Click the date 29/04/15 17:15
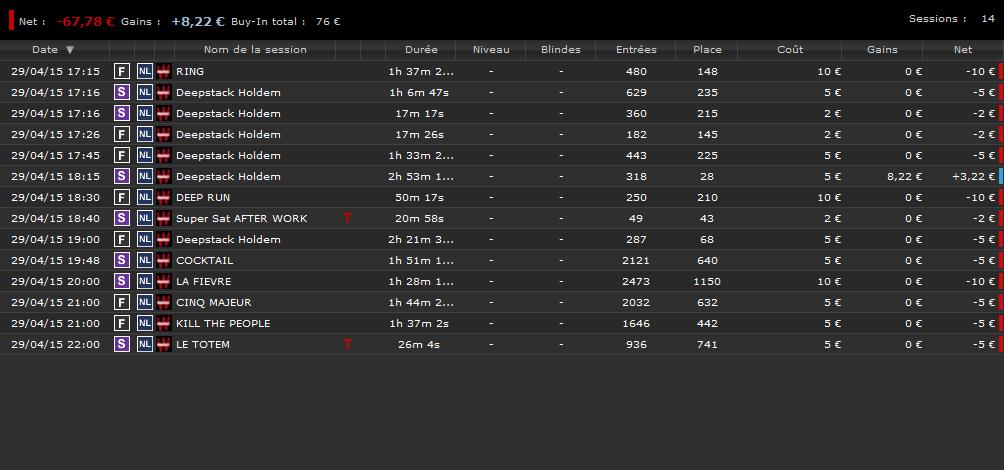 56,71
